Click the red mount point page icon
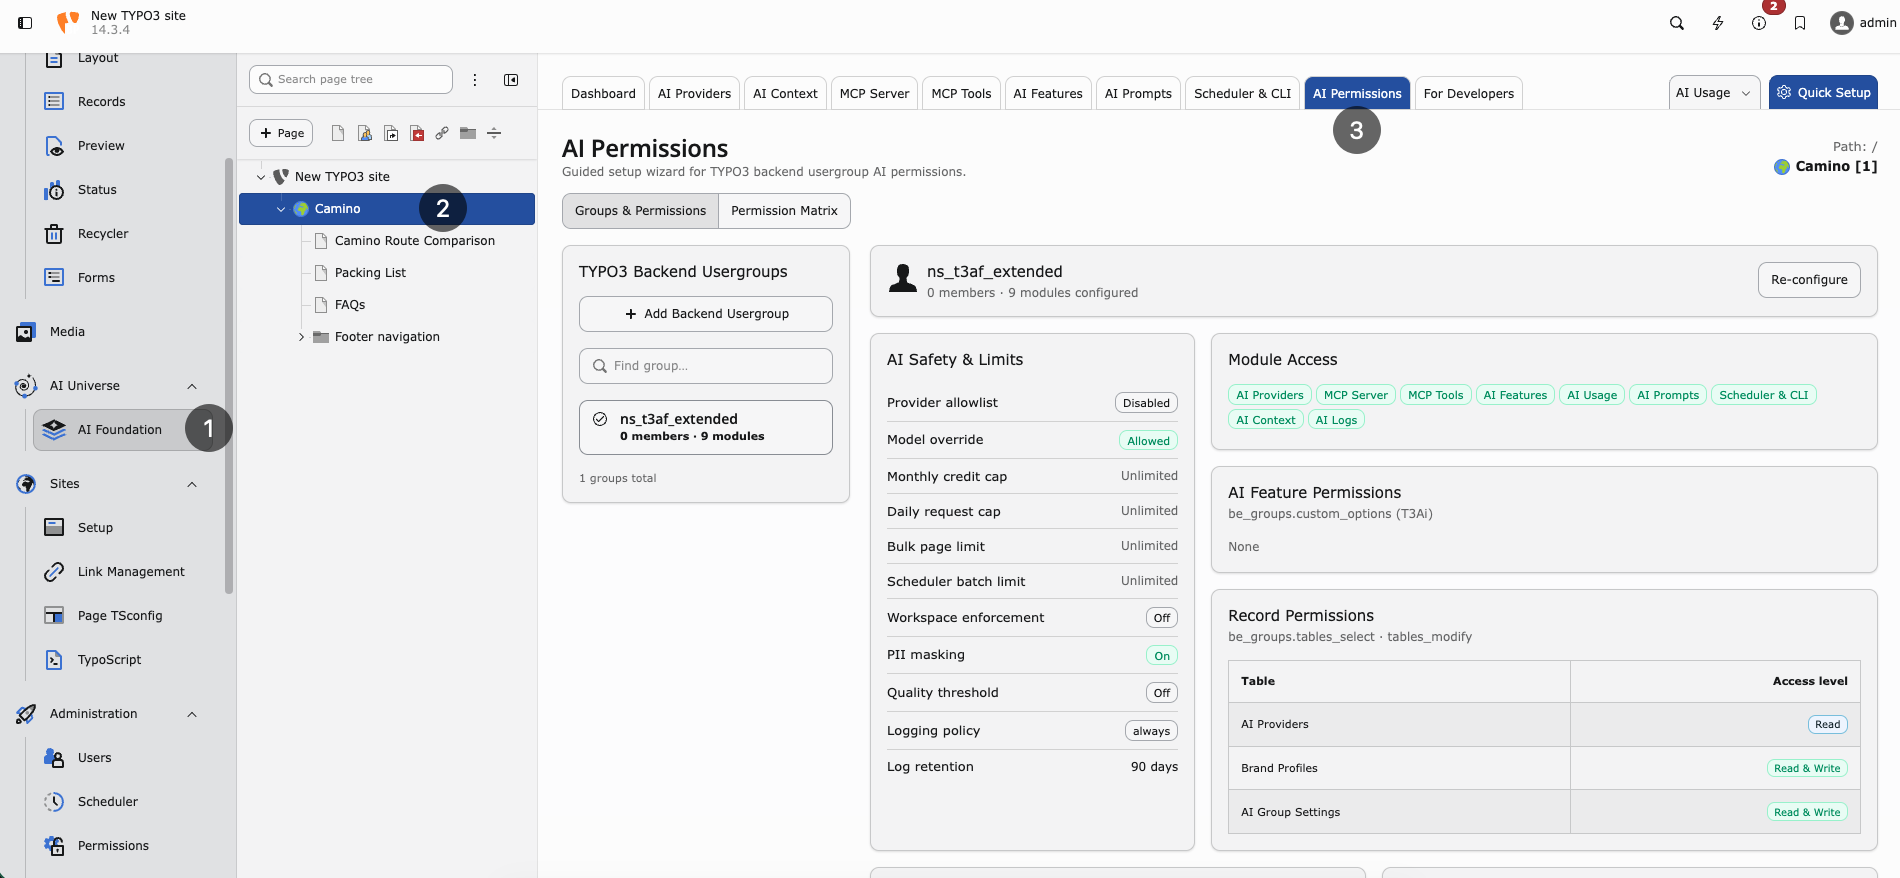This screenshot has height=878, width=1900. click(x=417, y=133)
